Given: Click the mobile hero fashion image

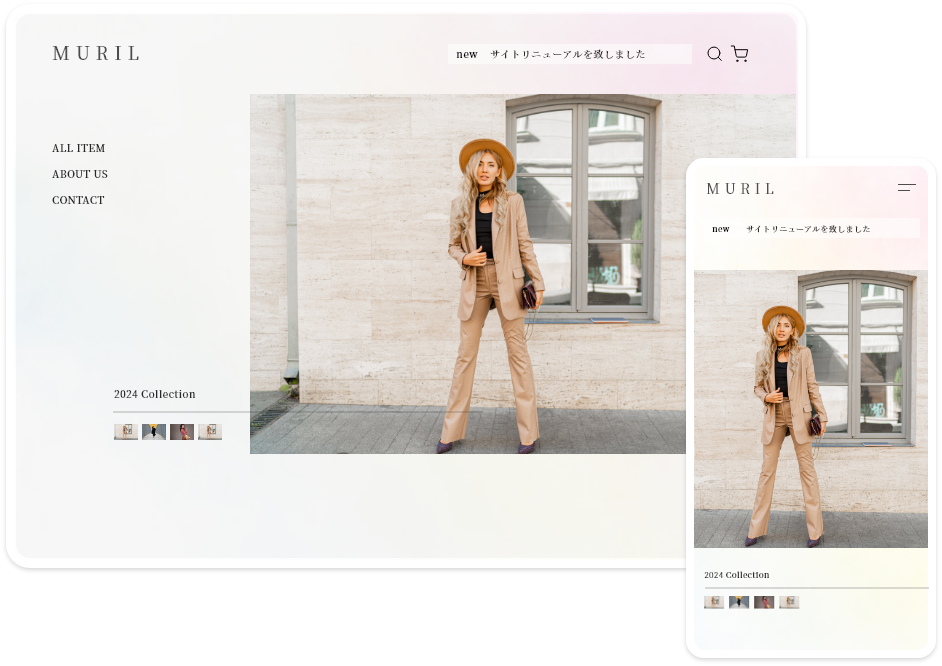Looking at the screenshot, I should pos(810,409).
